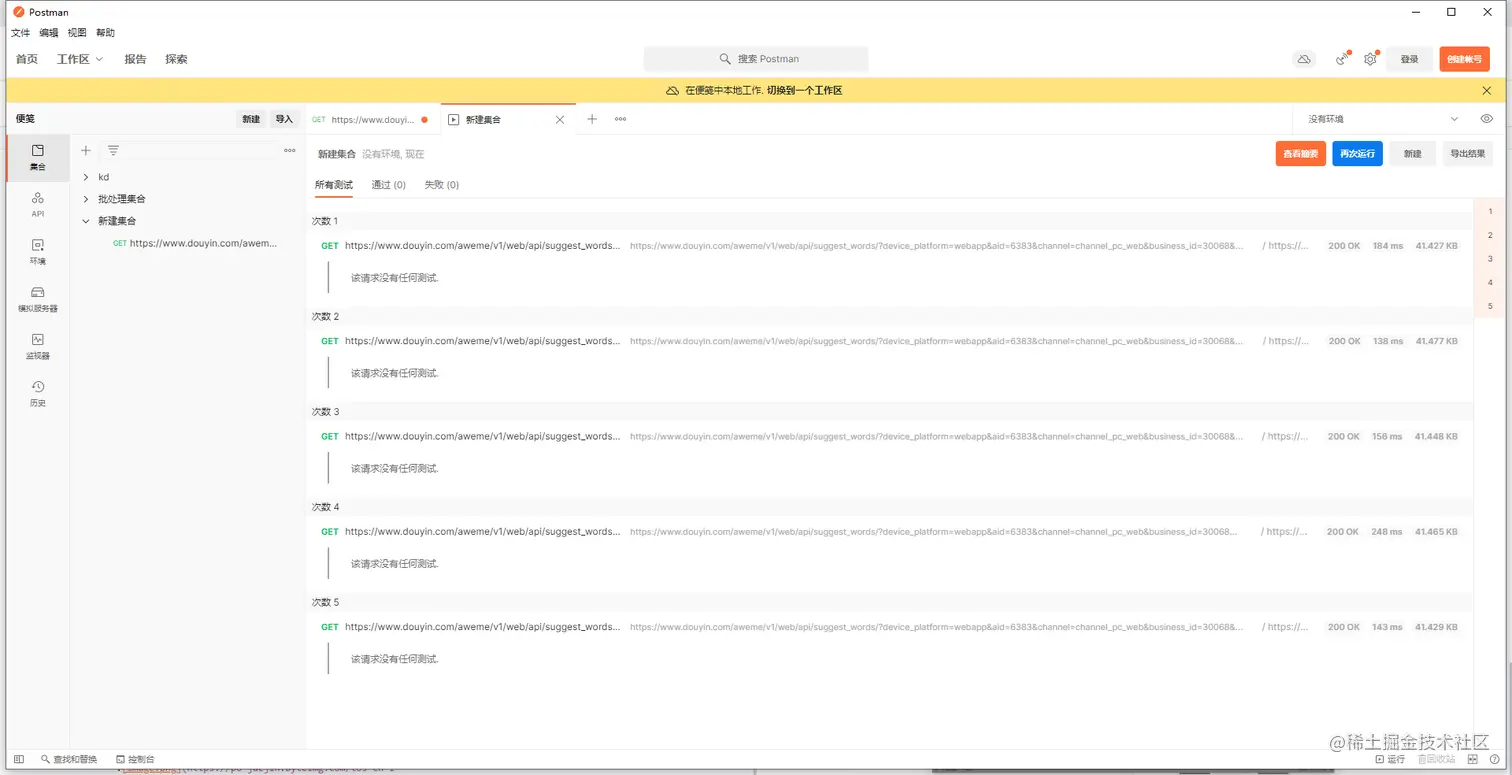Jump to iteration 1 in the side index

point(1490,211)
